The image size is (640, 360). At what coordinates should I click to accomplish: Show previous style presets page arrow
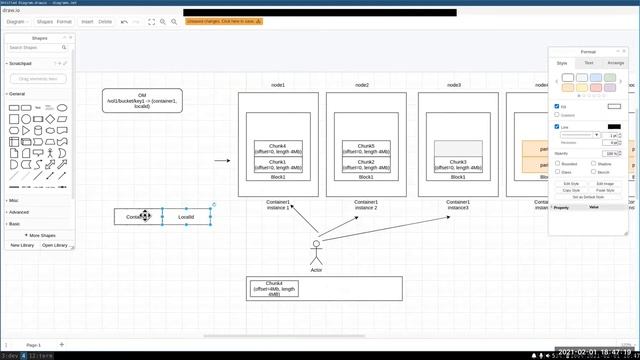(556, 82)
